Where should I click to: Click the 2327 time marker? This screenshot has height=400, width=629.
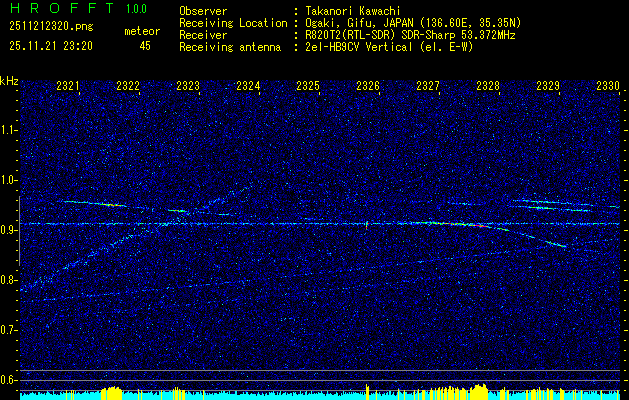point(428,86)
